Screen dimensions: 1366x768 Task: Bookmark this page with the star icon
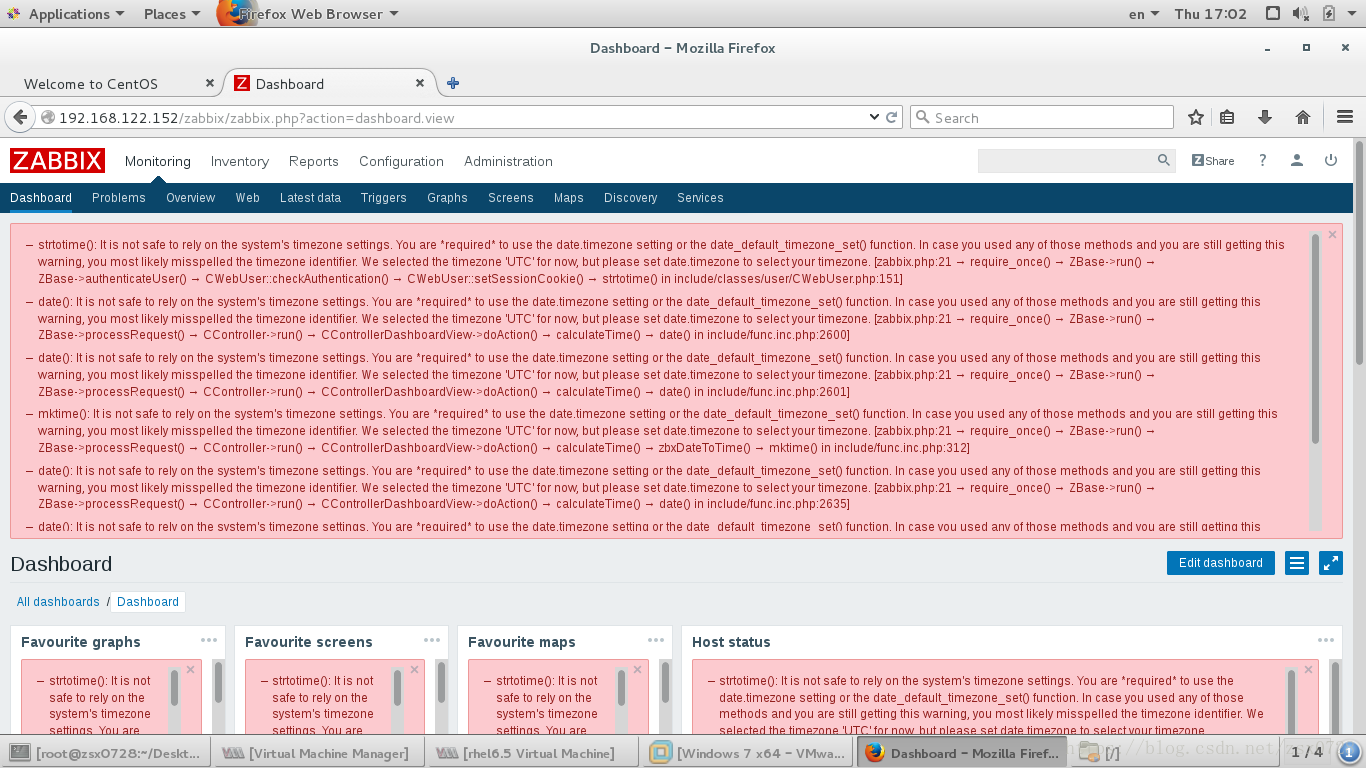[1196, 117]
